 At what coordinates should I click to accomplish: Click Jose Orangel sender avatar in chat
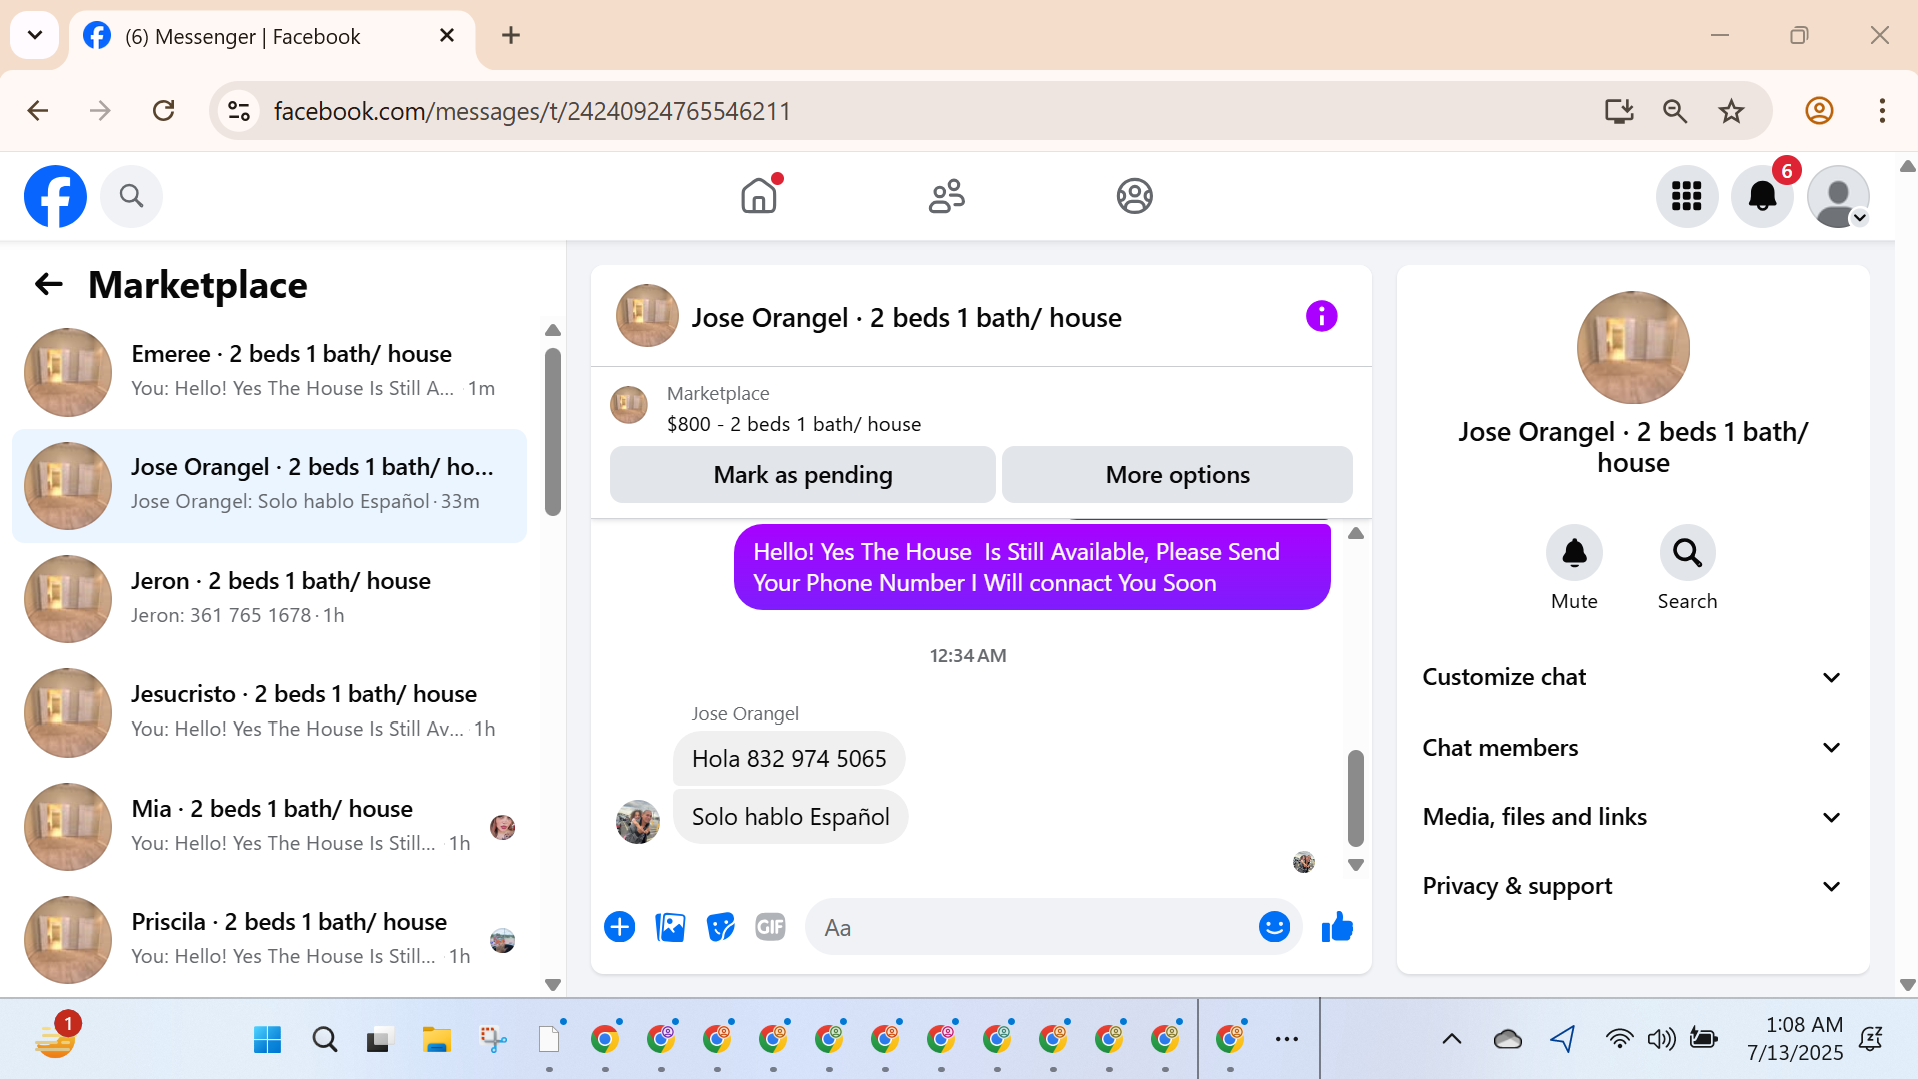[x=638, y=822]
